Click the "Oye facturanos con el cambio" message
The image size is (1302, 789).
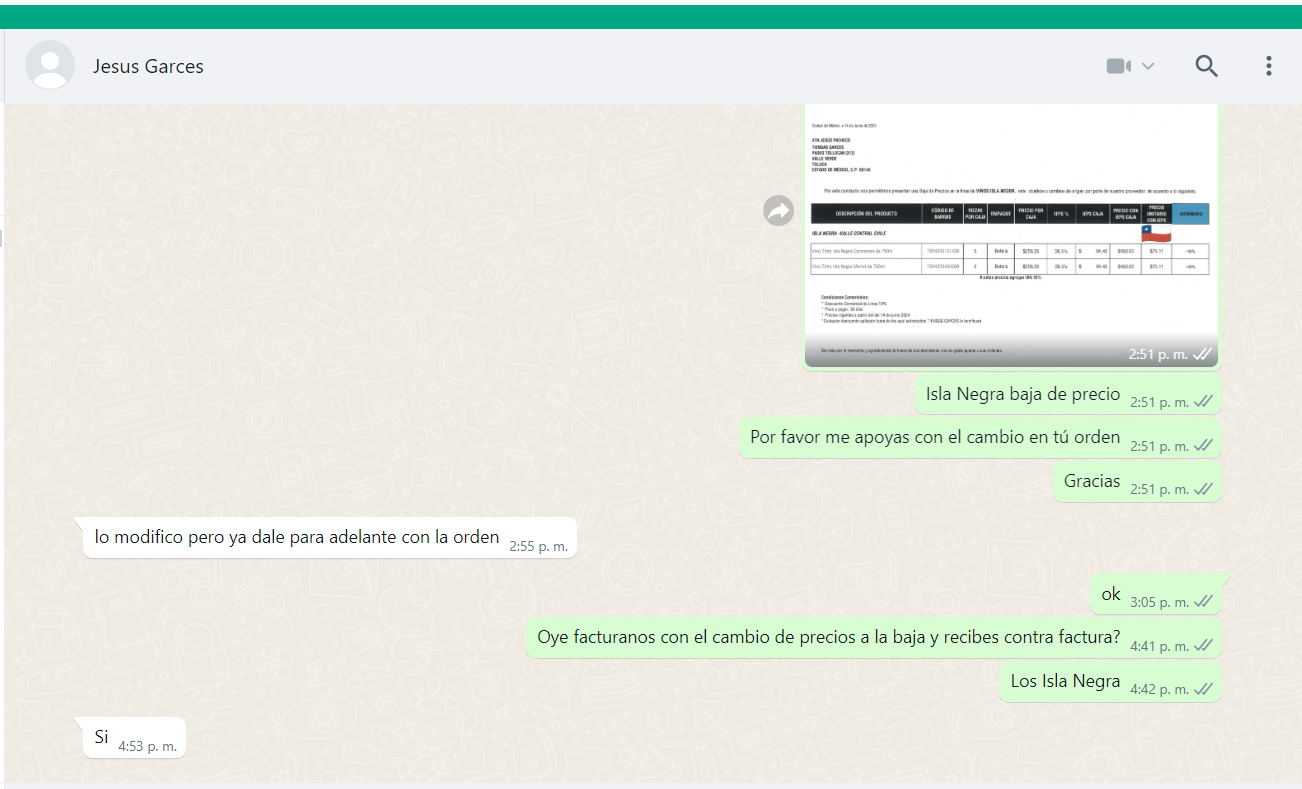(x=828, y=638)
